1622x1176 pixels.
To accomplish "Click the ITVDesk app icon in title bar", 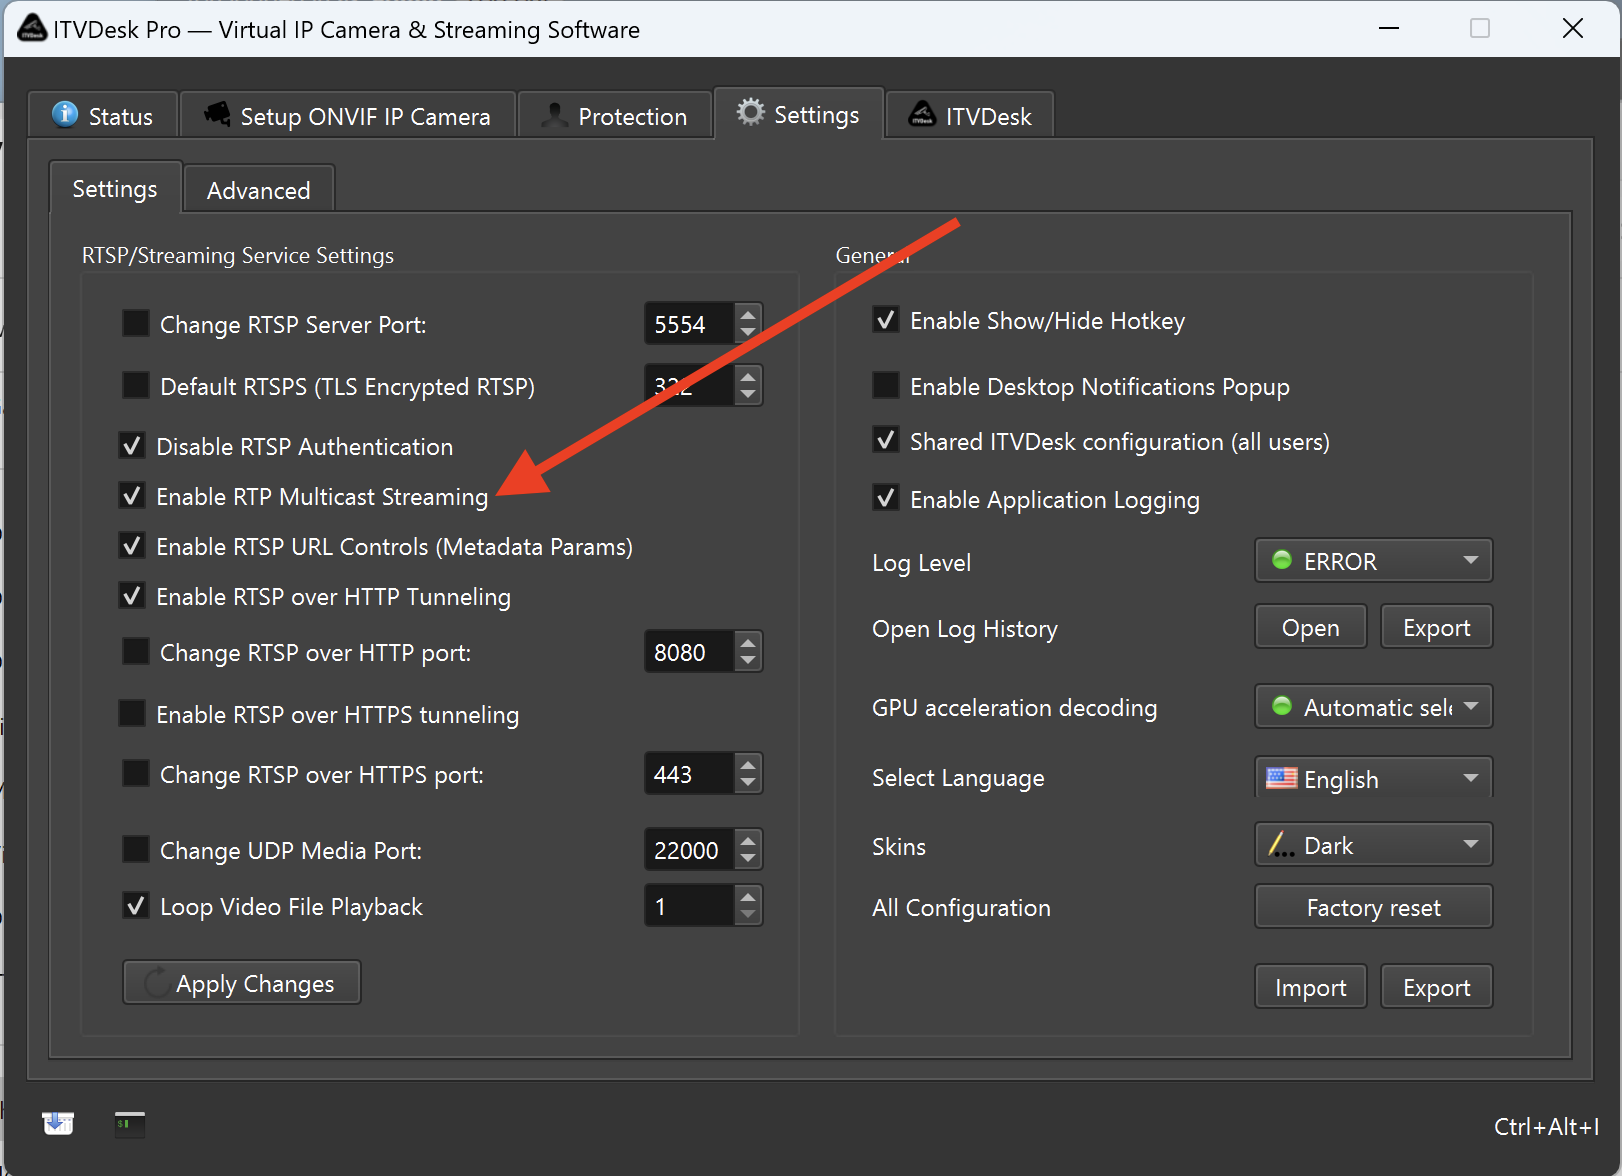I will pyautogui.click(x=32, y=29).
